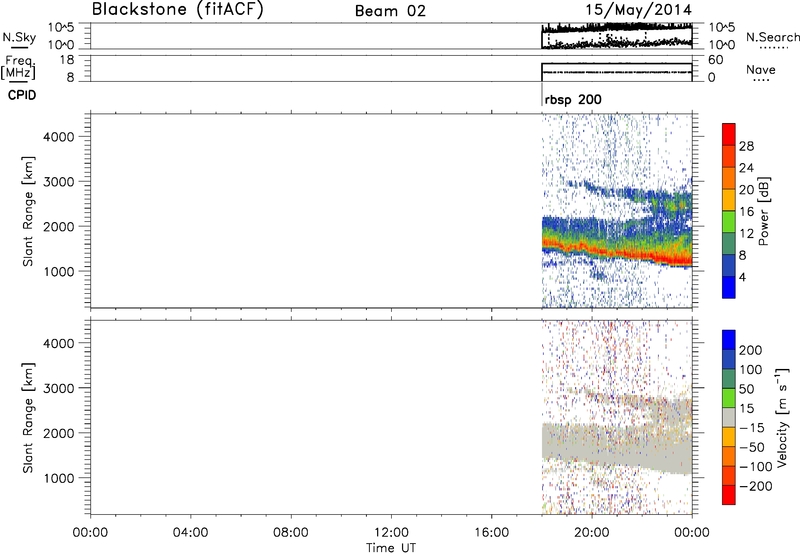Screen dimensions: 800x554
Task: Click the 18 tick on the frequency axis
Action: [68, 60]
